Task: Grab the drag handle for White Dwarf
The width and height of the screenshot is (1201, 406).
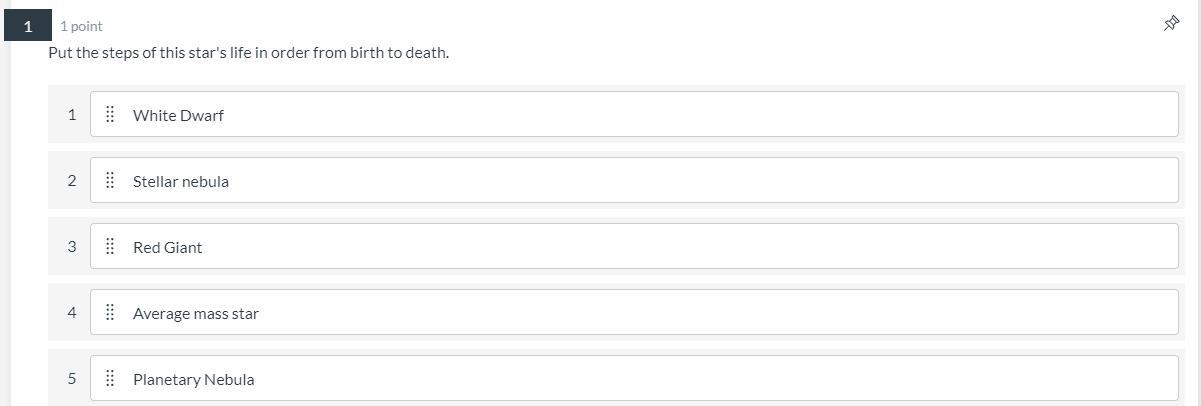Action: [x=110, y=115]
